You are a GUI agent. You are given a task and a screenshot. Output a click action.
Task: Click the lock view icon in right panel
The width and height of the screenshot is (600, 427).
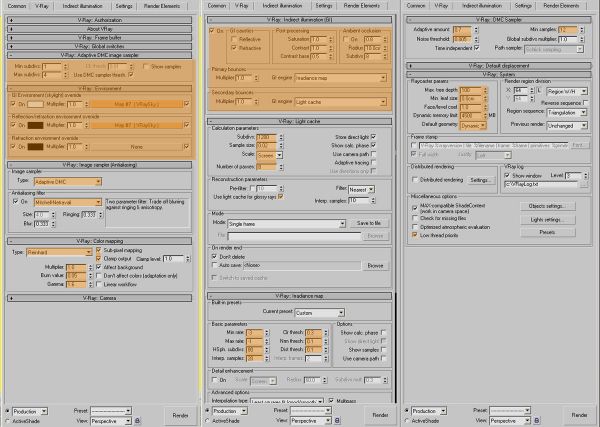coord(537,420)
